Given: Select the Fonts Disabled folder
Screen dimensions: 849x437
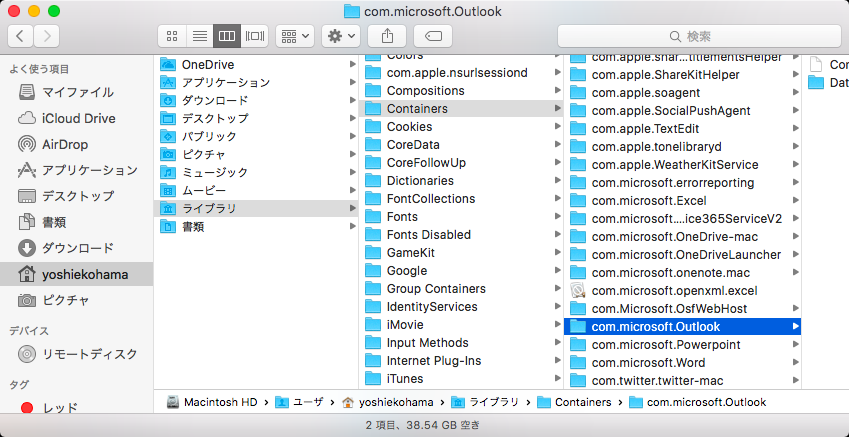Looking at the screenshot, I should point(461,234).
